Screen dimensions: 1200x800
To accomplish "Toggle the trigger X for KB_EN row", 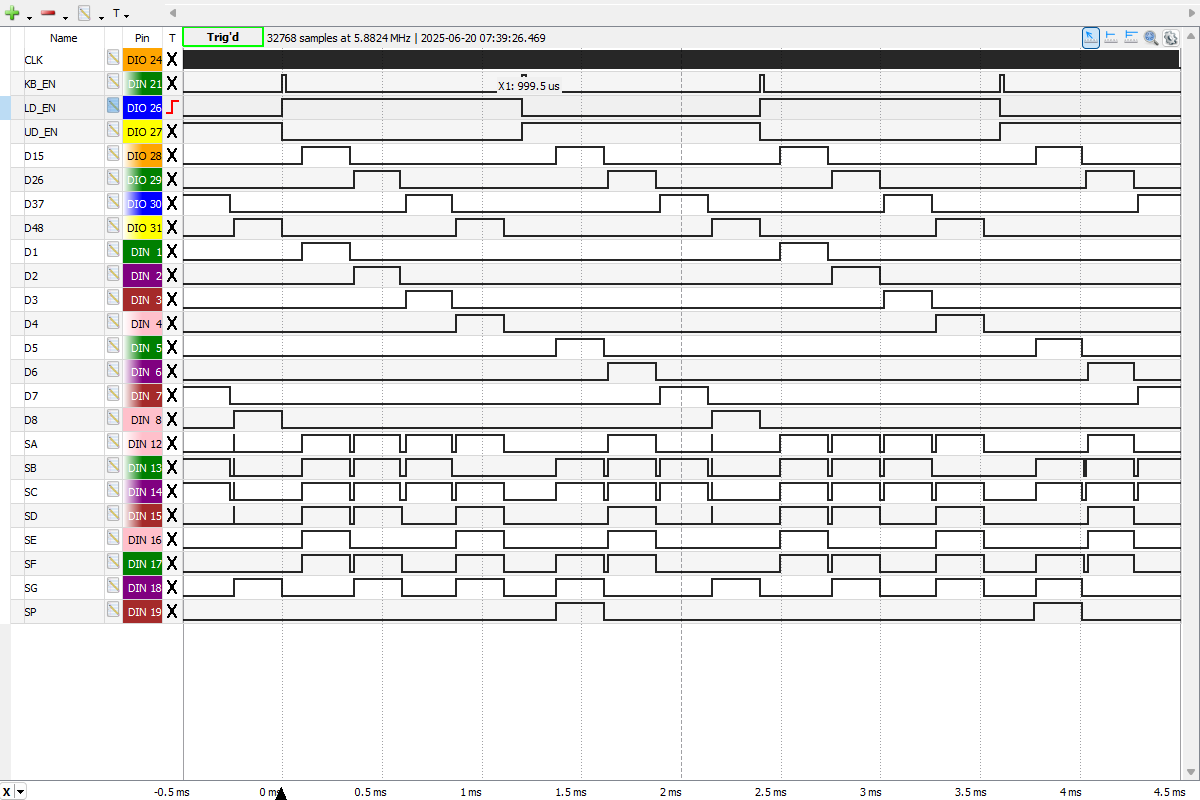I will click(172, 83).
